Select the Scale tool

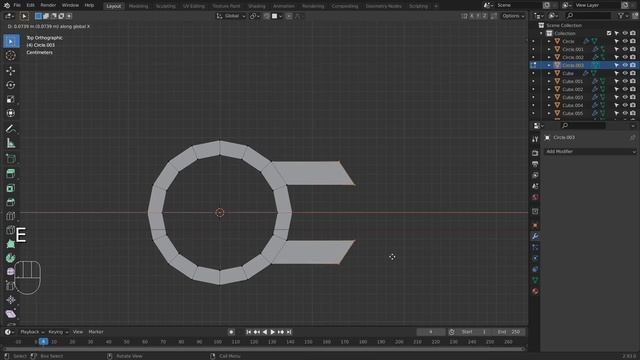(x=11, y=99)
